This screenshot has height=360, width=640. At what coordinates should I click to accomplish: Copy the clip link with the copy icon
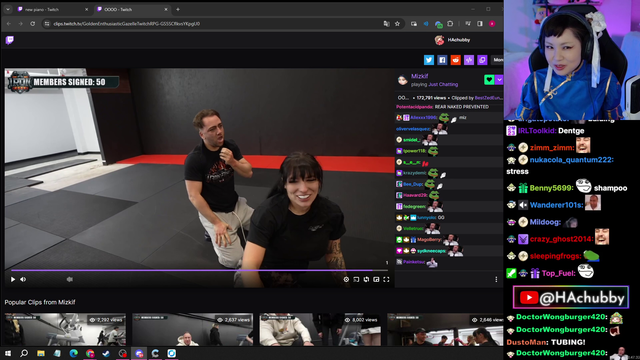coord(482,60)
